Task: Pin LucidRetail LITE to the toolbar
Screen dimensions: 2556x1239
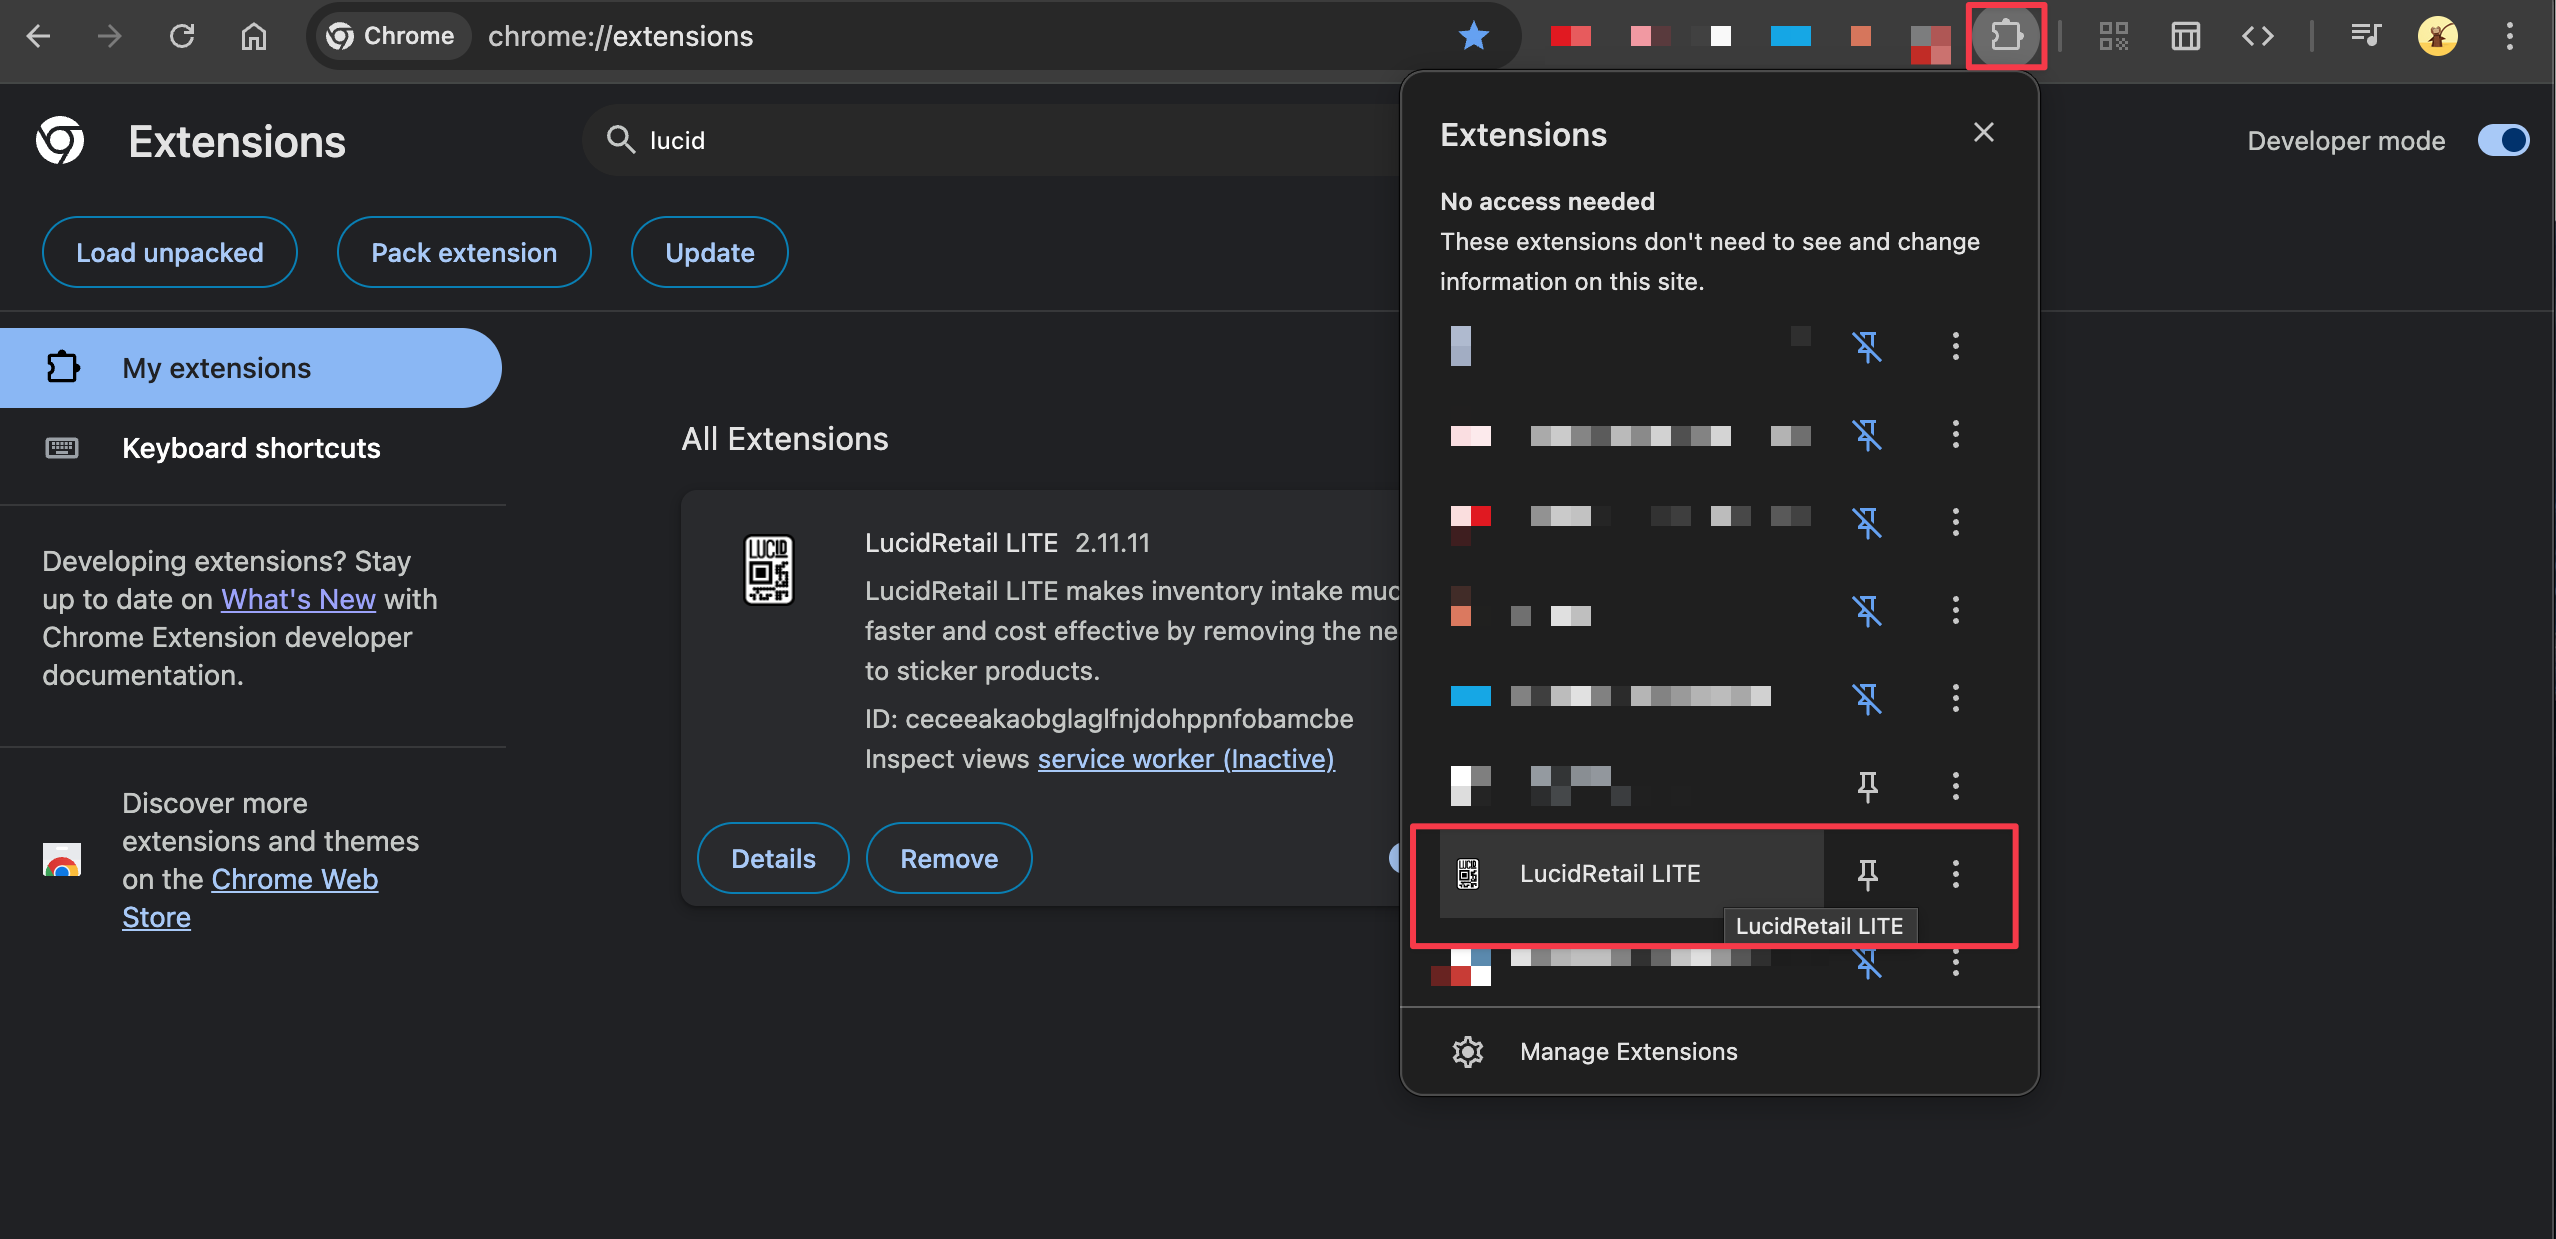Action: [x=1868, y=872]
